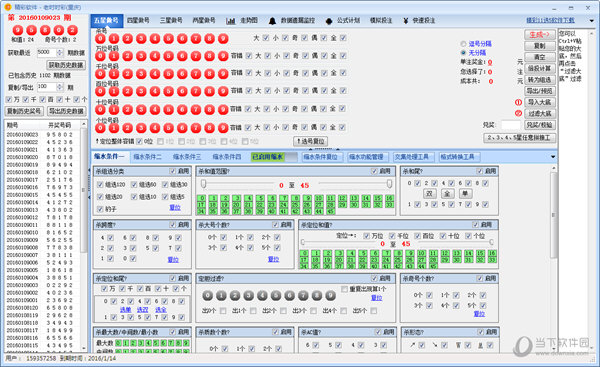Toggle green cell 16 in 杀和值范围 grid

389,198
